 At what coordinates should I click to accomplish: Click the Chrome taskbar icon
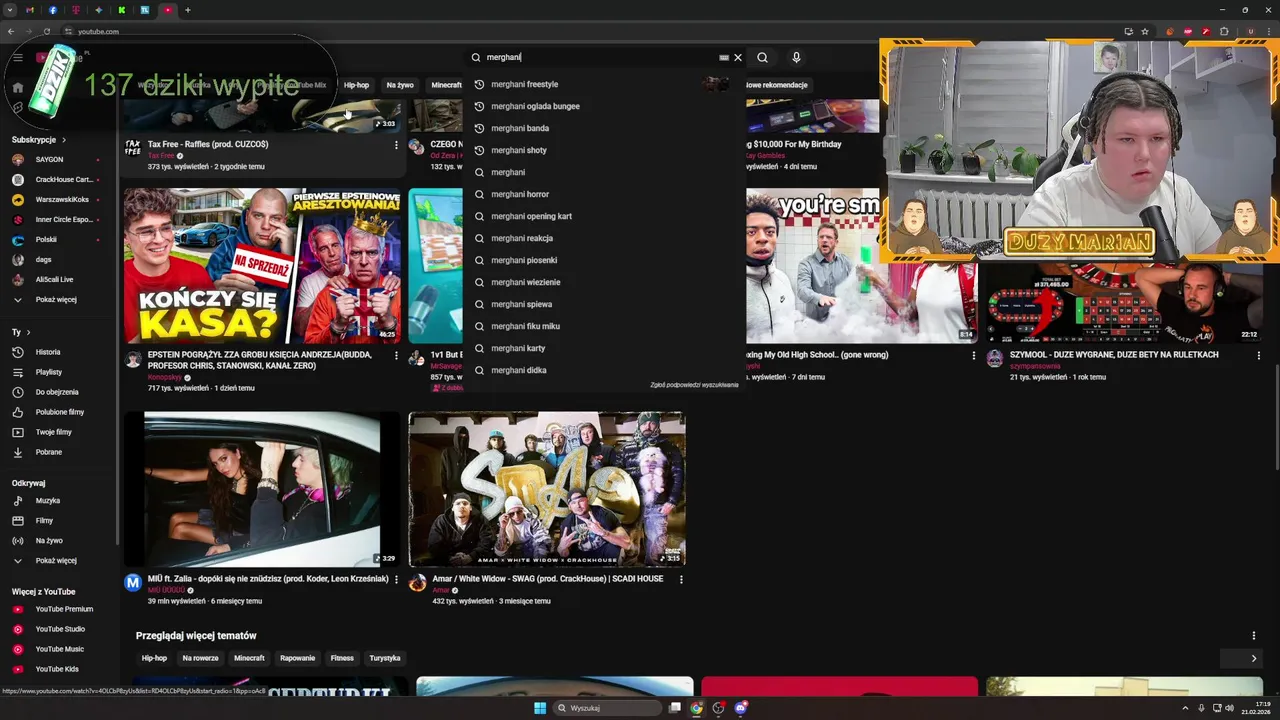pos(697,708)
